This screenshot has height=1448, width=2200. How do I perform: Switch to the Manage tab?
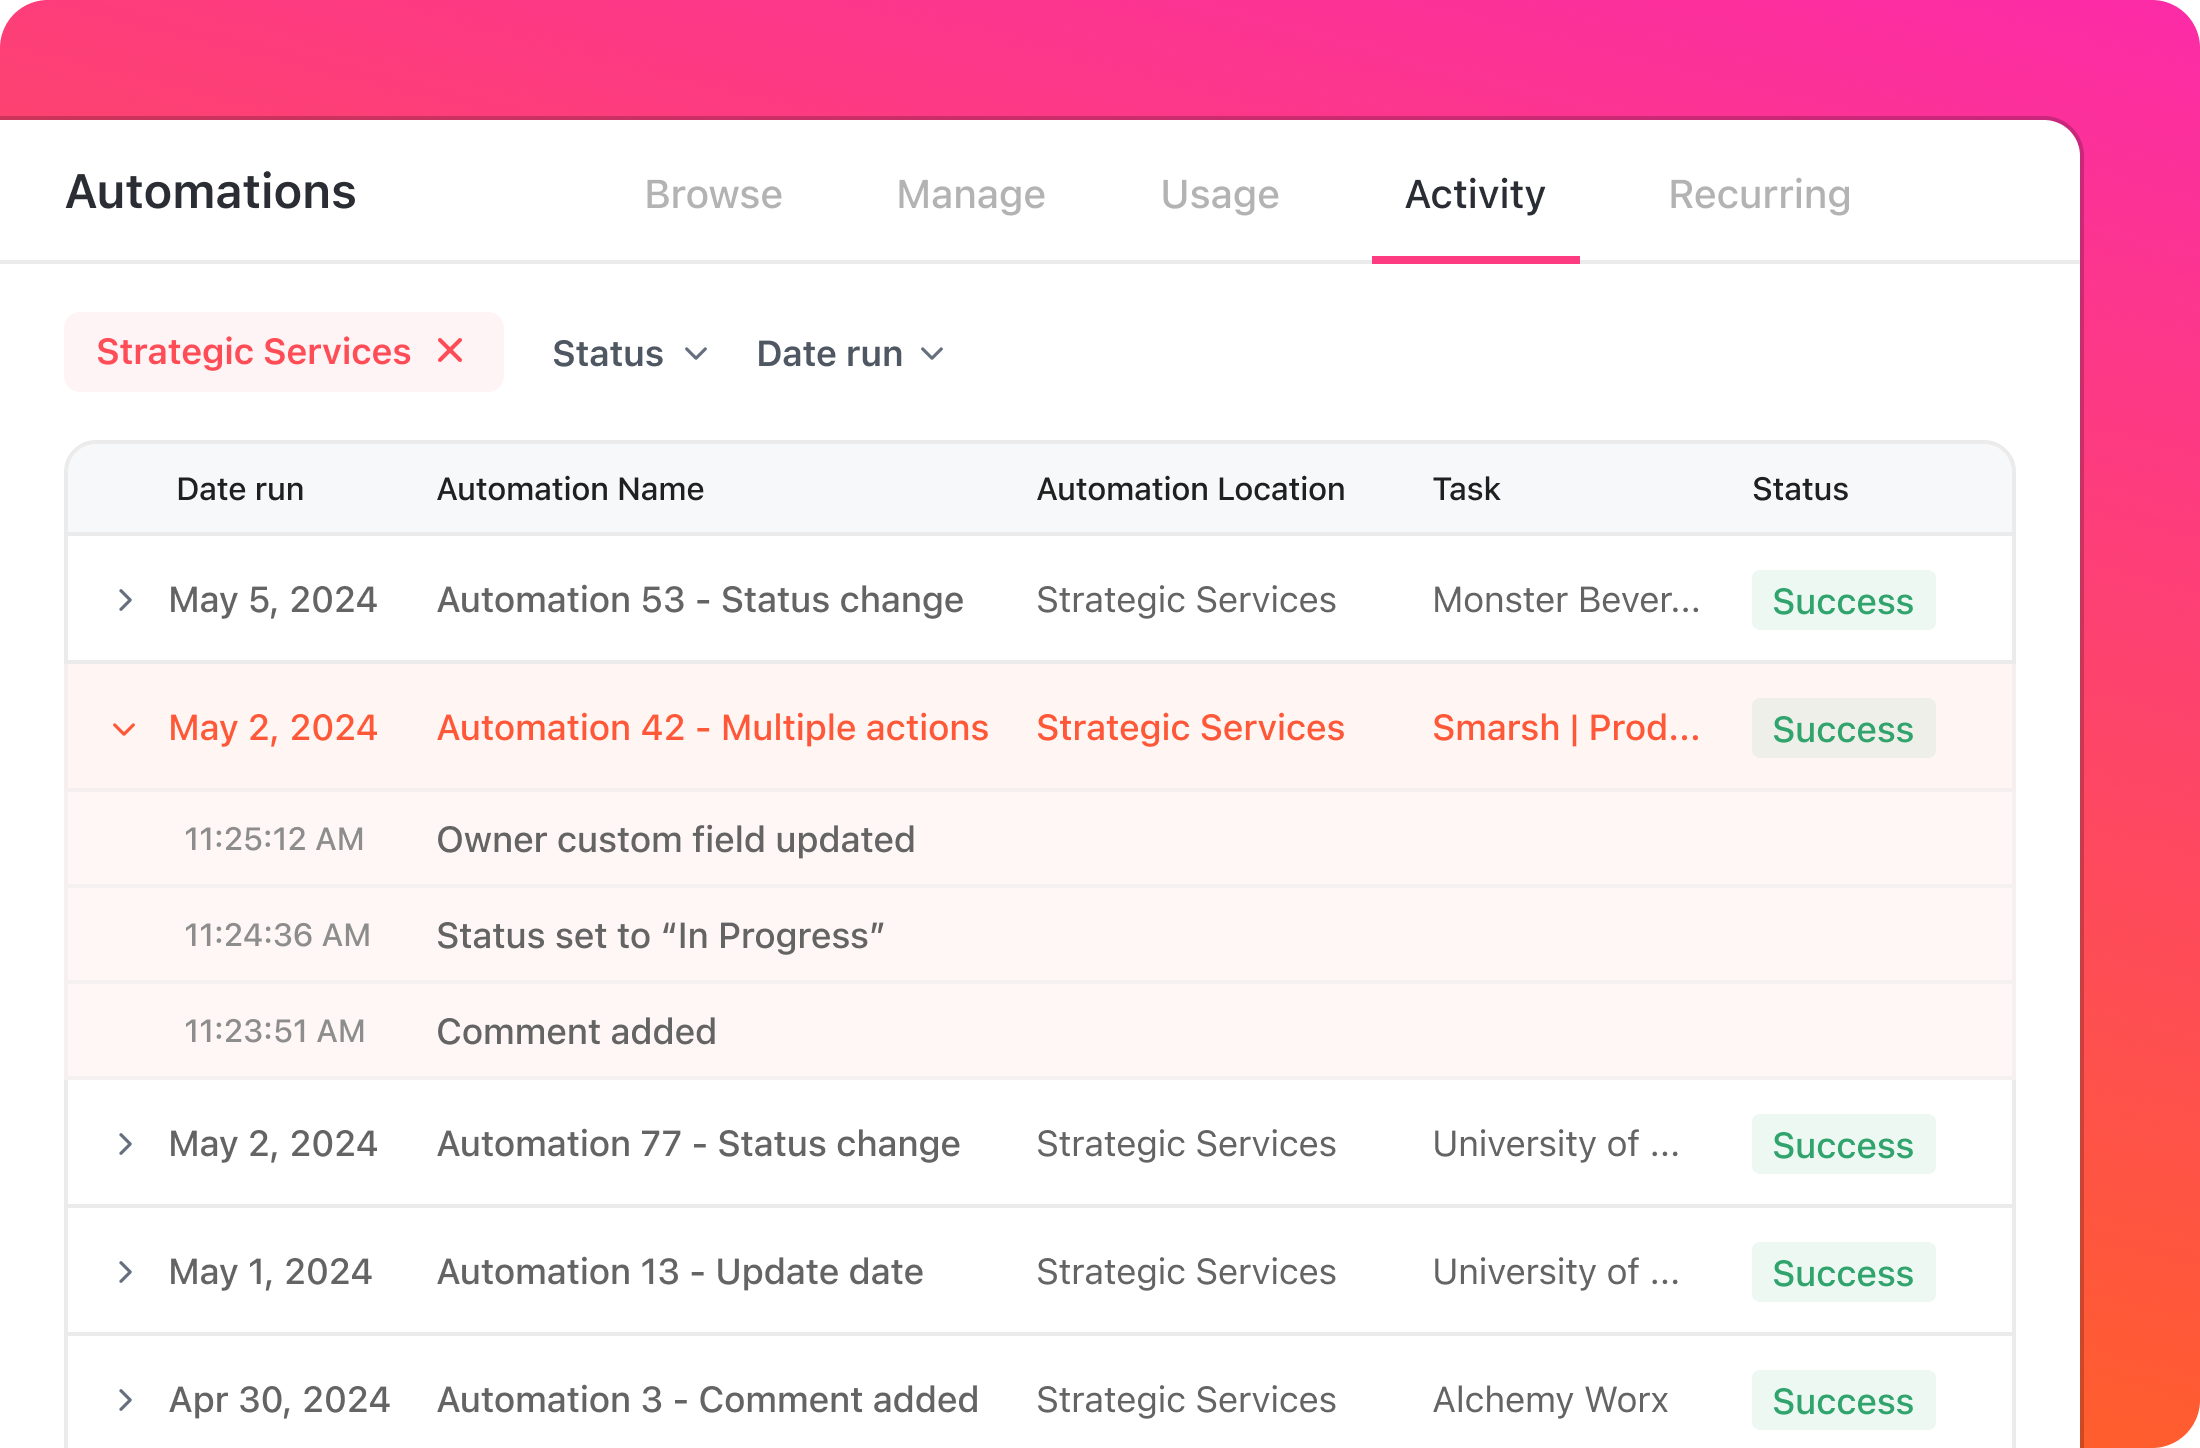pos(970,193)
